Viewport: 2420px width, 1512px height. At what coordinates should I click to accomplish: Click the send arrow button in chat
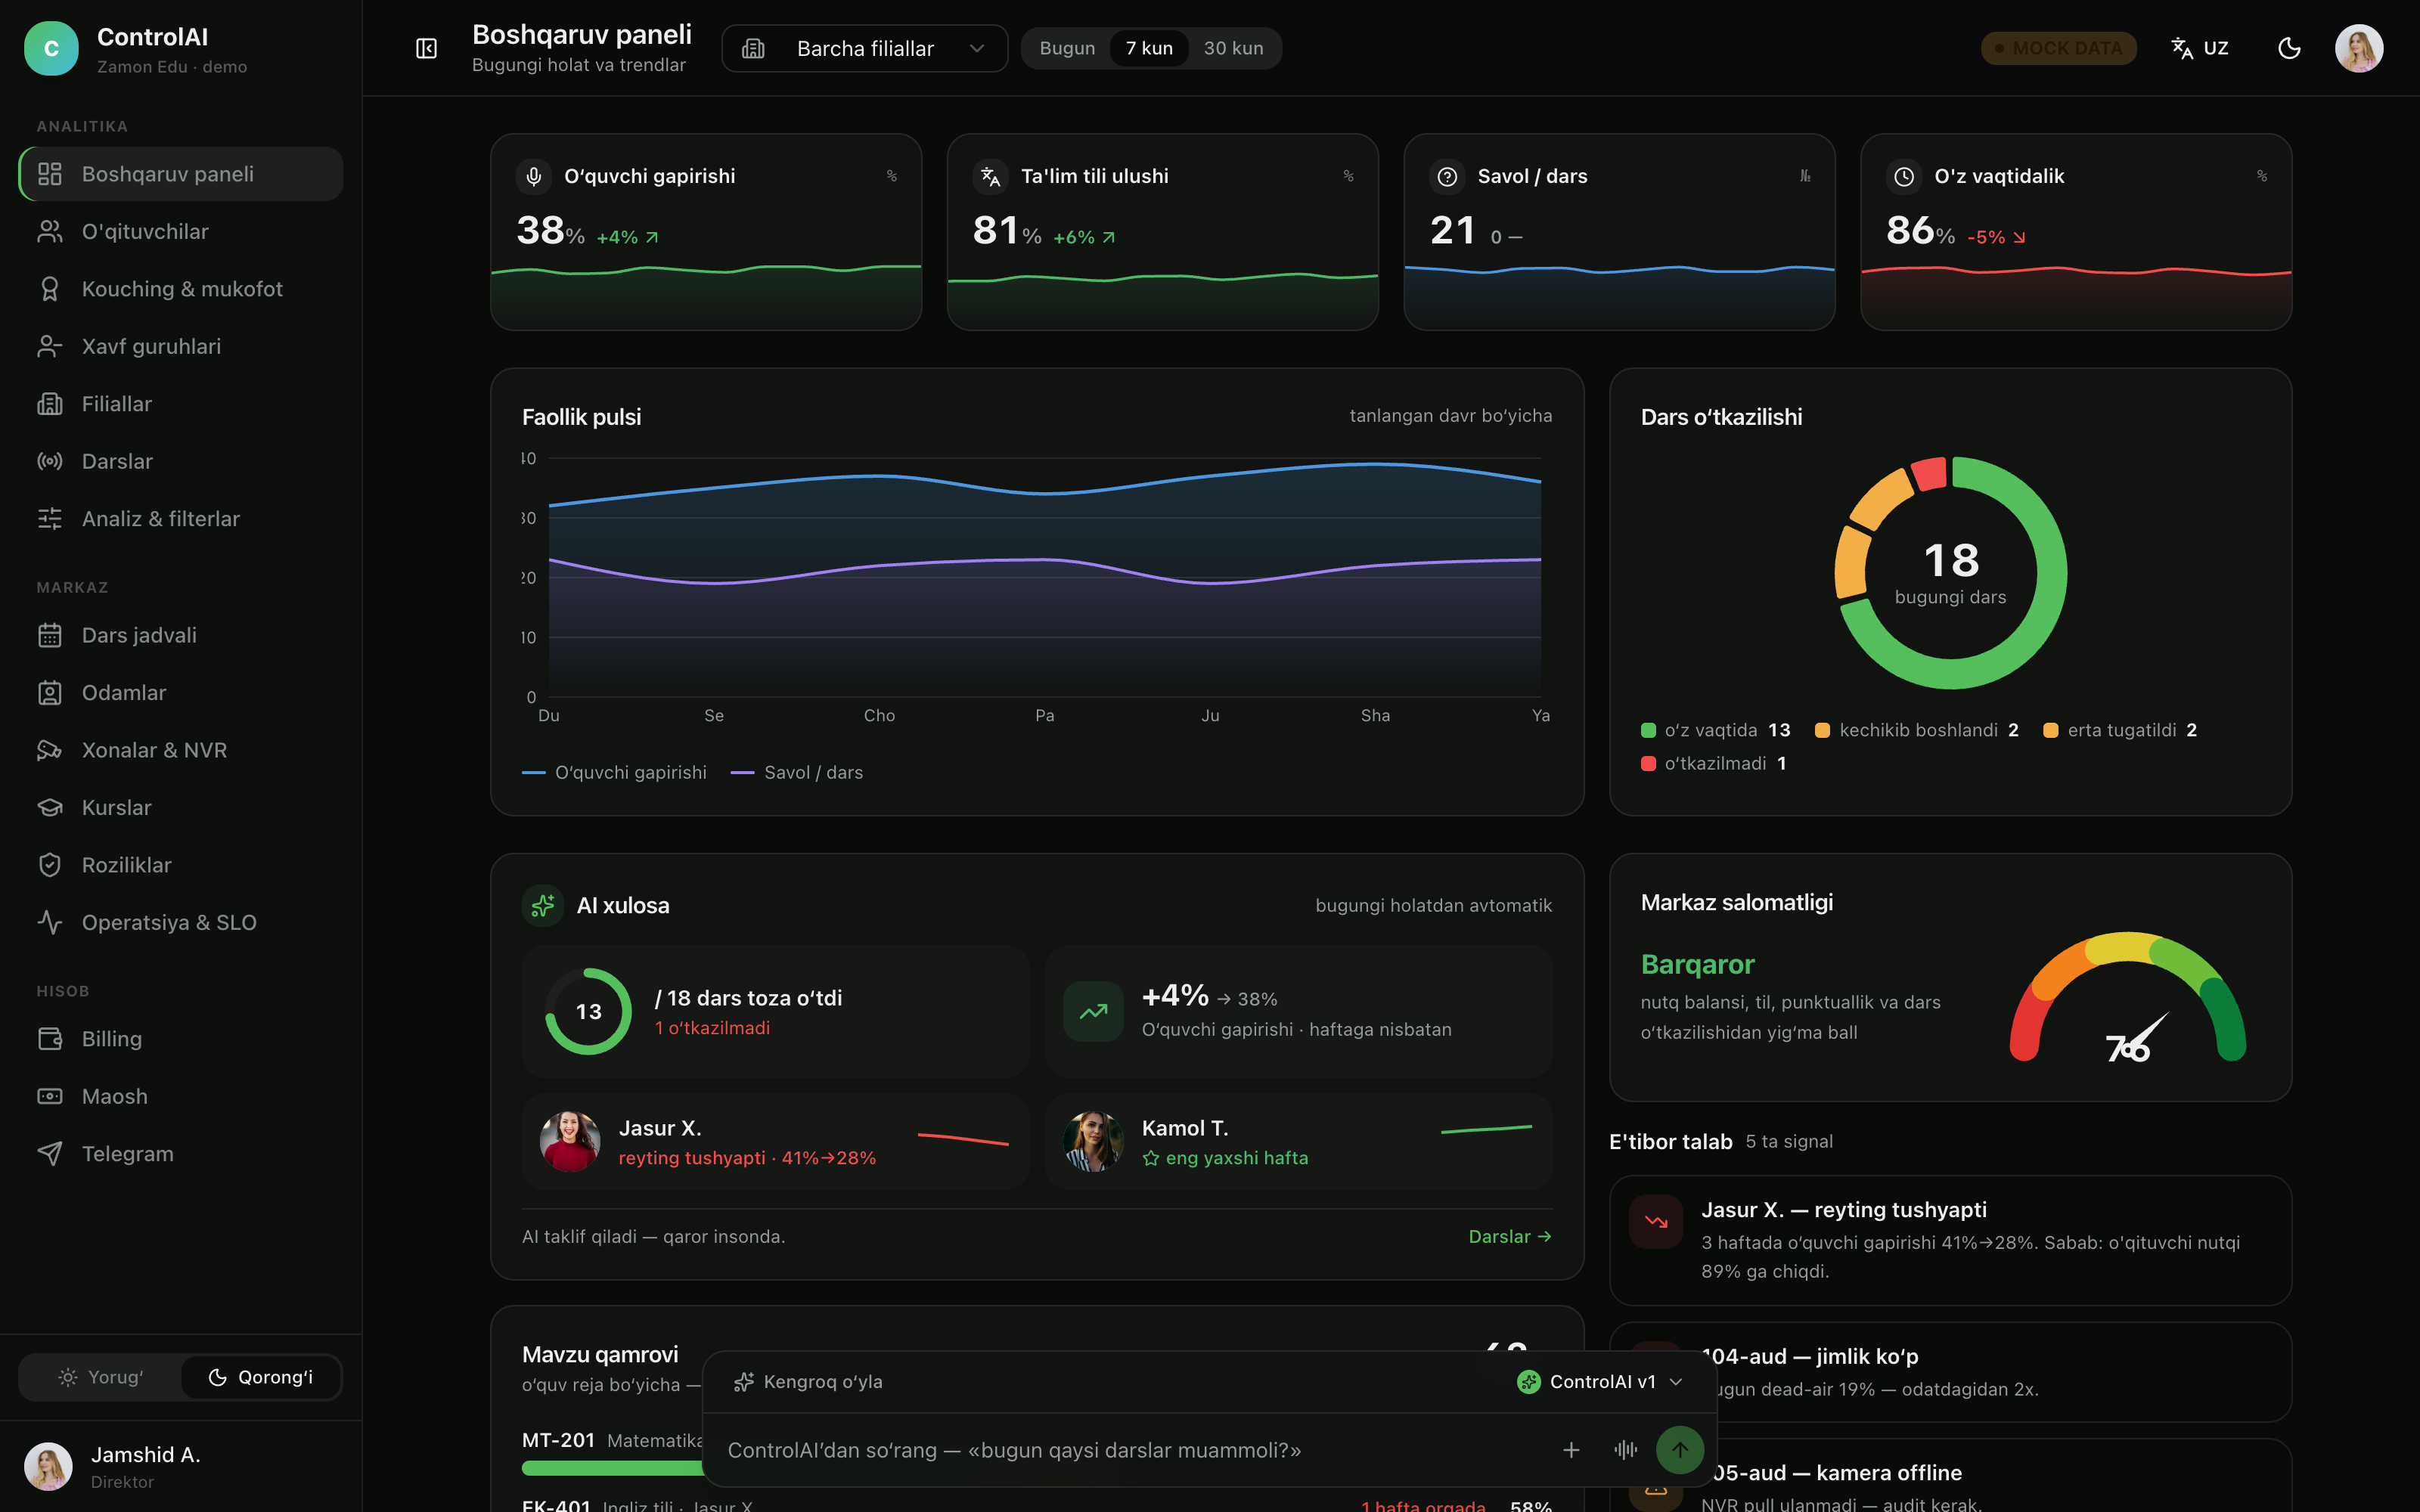pyautogui.click(x=1680, y=1449)
